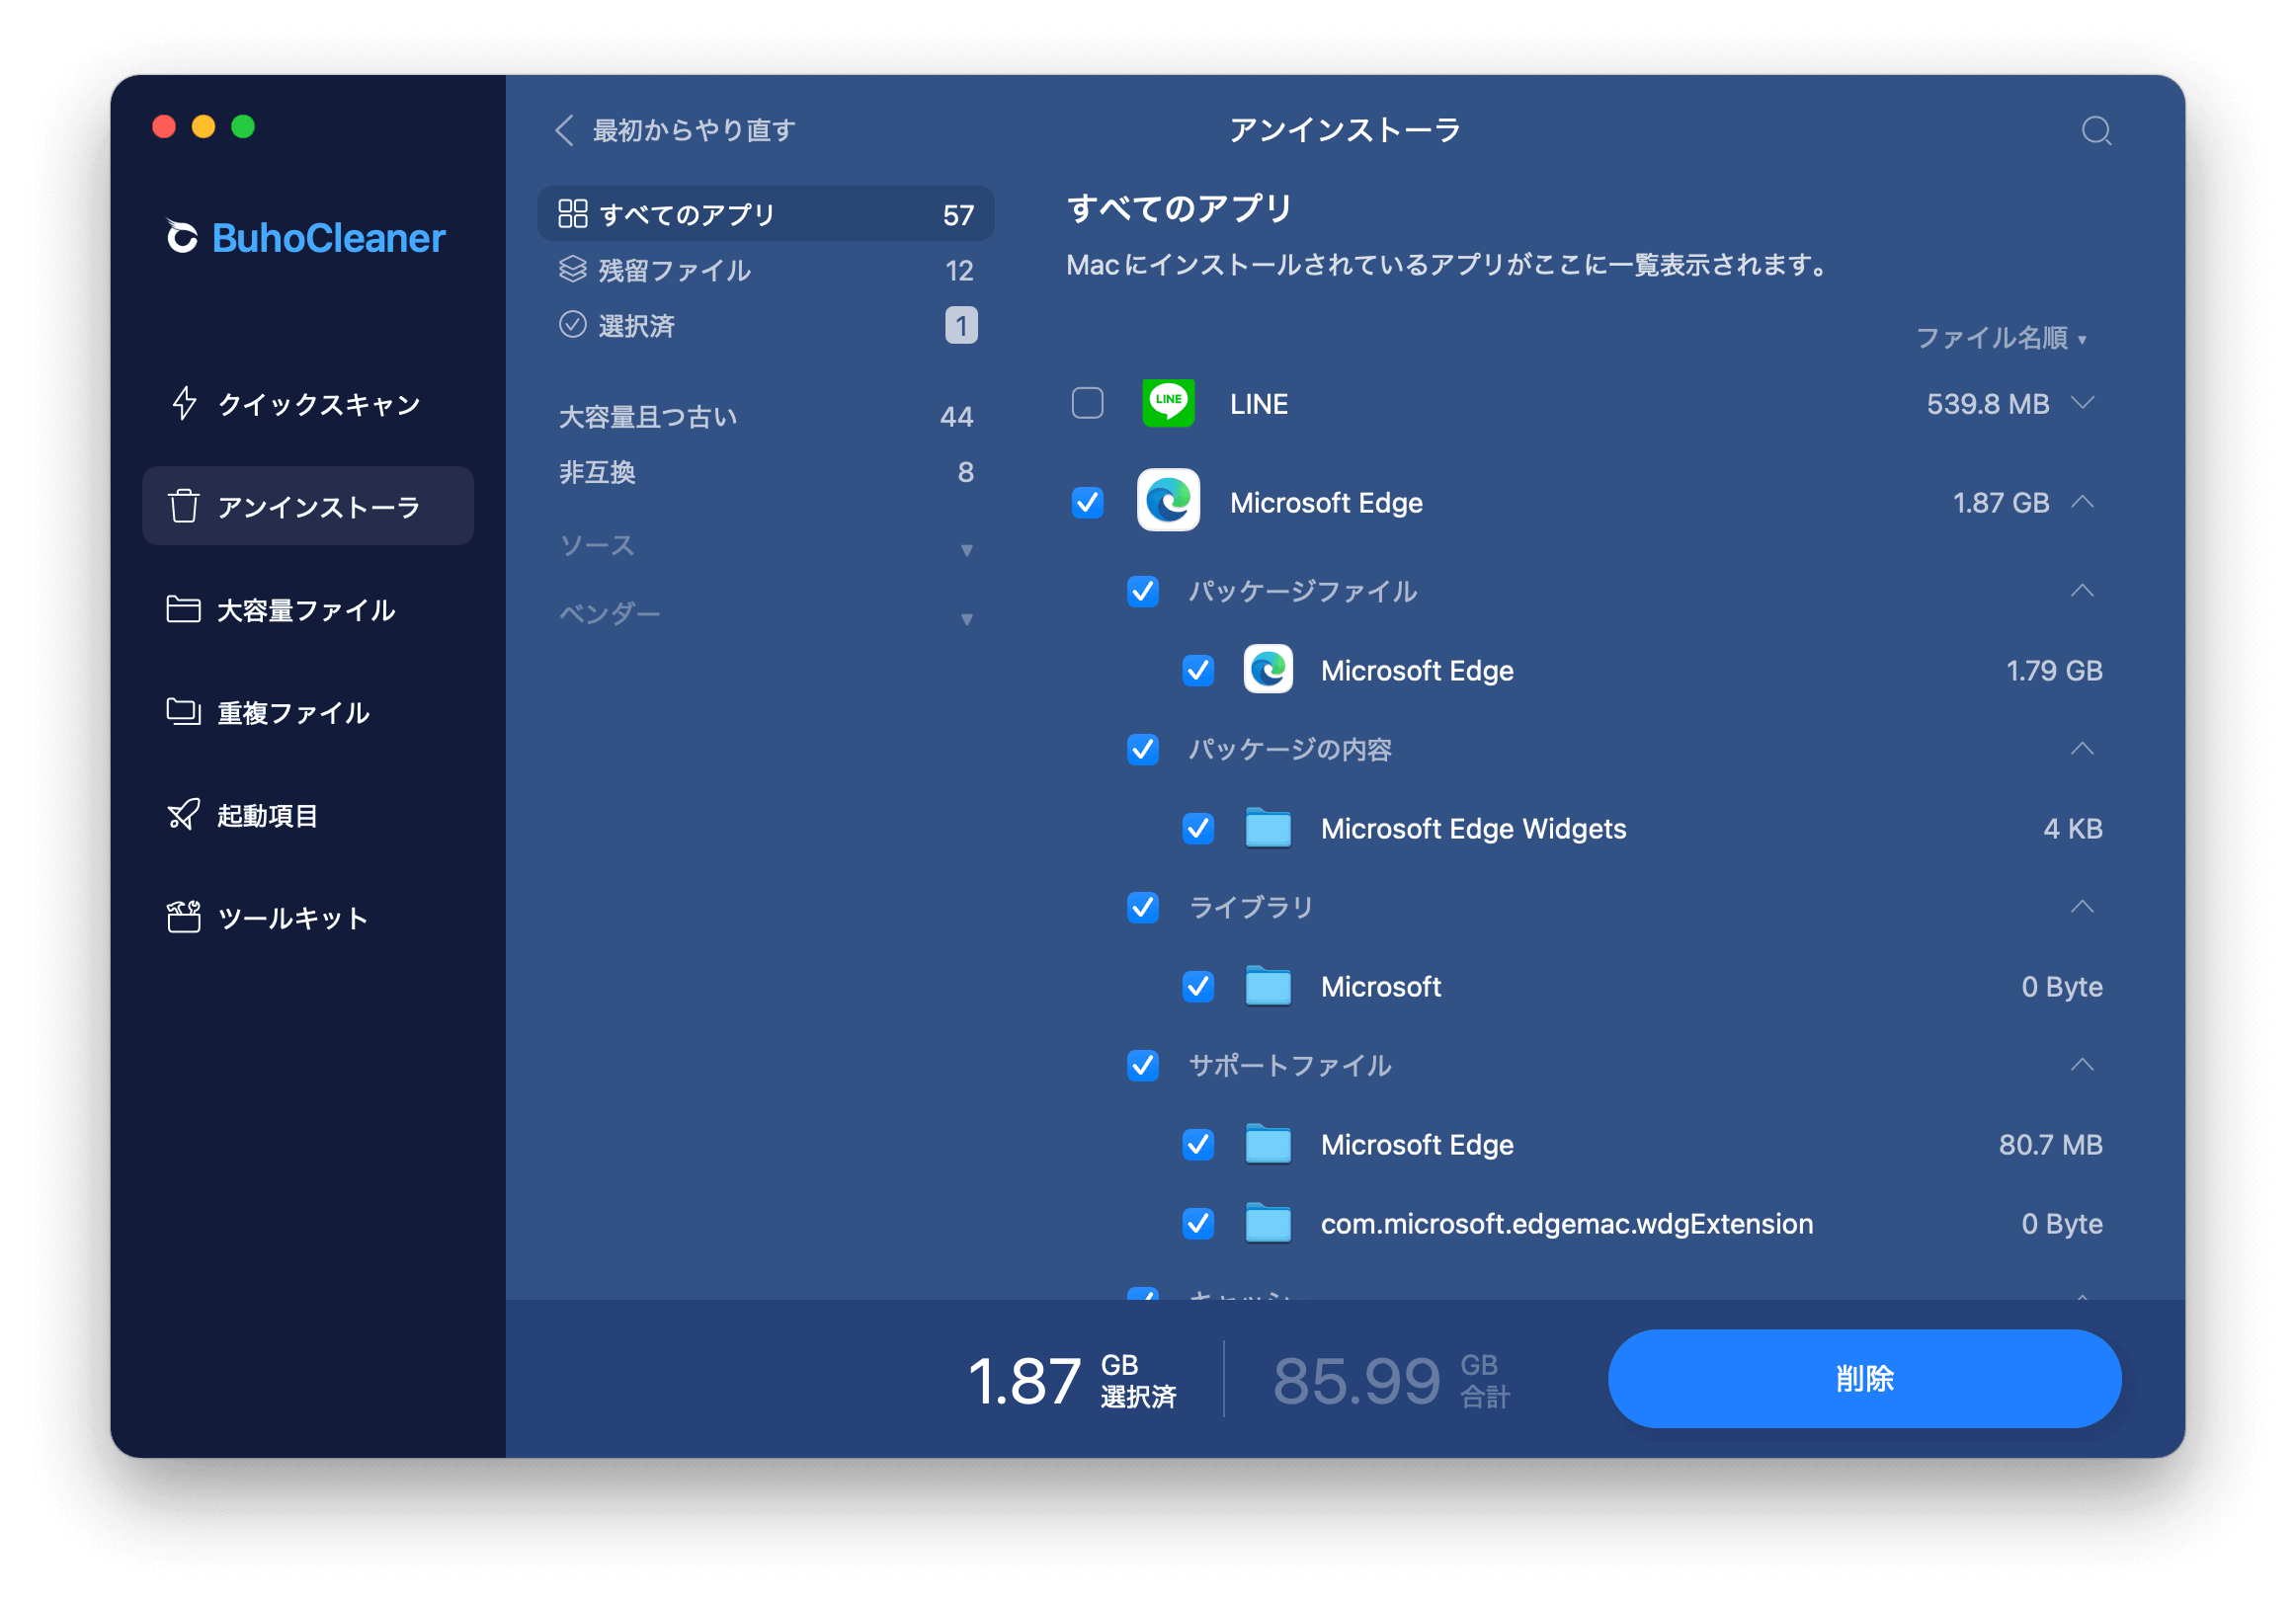This screenshot has width=2296, height=1604.
Task: Click the checkmark circle icon beside 選択済
Action: [x=573, y=324]
